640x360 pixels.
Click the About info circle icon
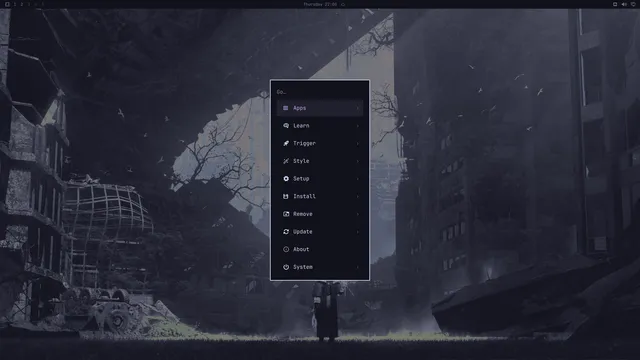(286, 249)
